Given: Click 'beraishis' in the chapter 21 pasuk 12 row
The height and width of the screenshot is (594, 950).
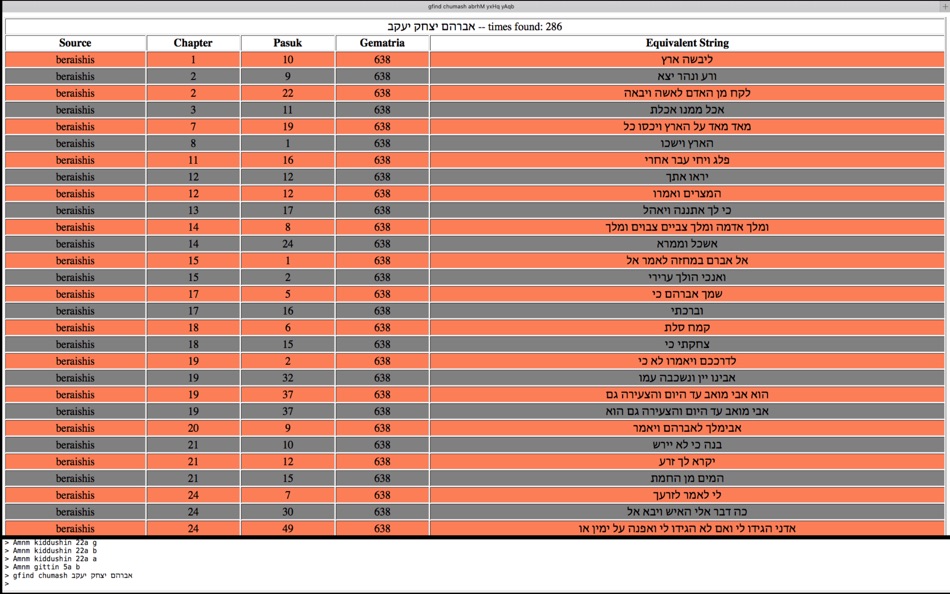Looking at the screenshot, I should coord(75,462).
